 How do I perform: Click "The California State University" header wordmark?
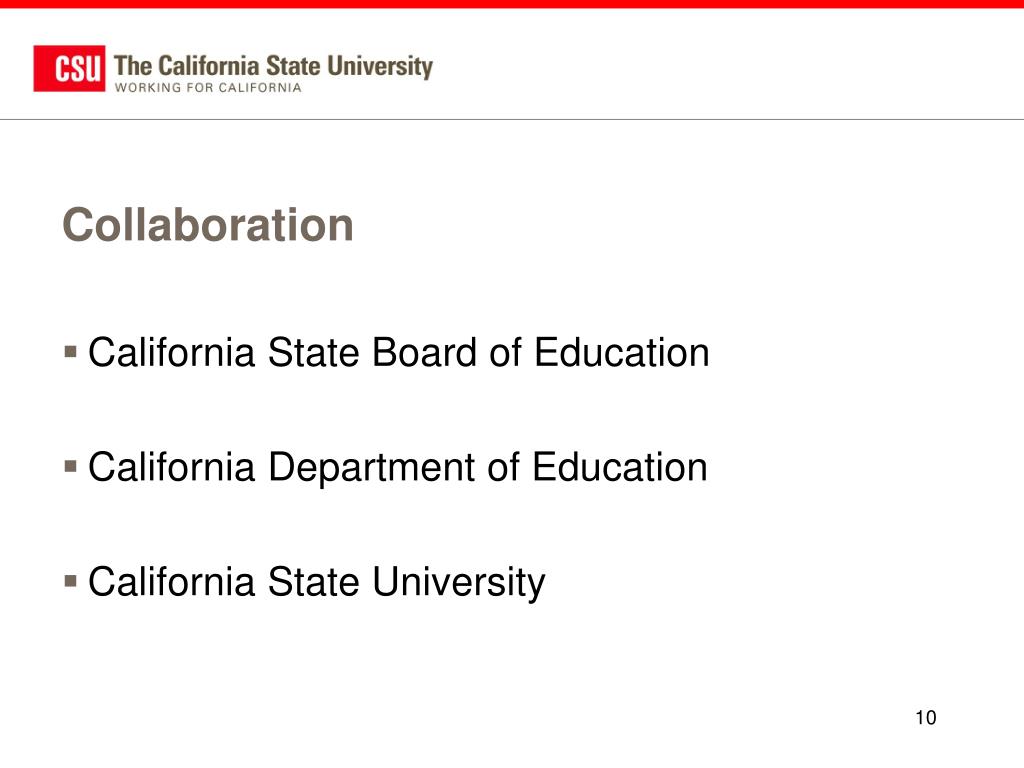pyautogui.click(x=273, y=66)
